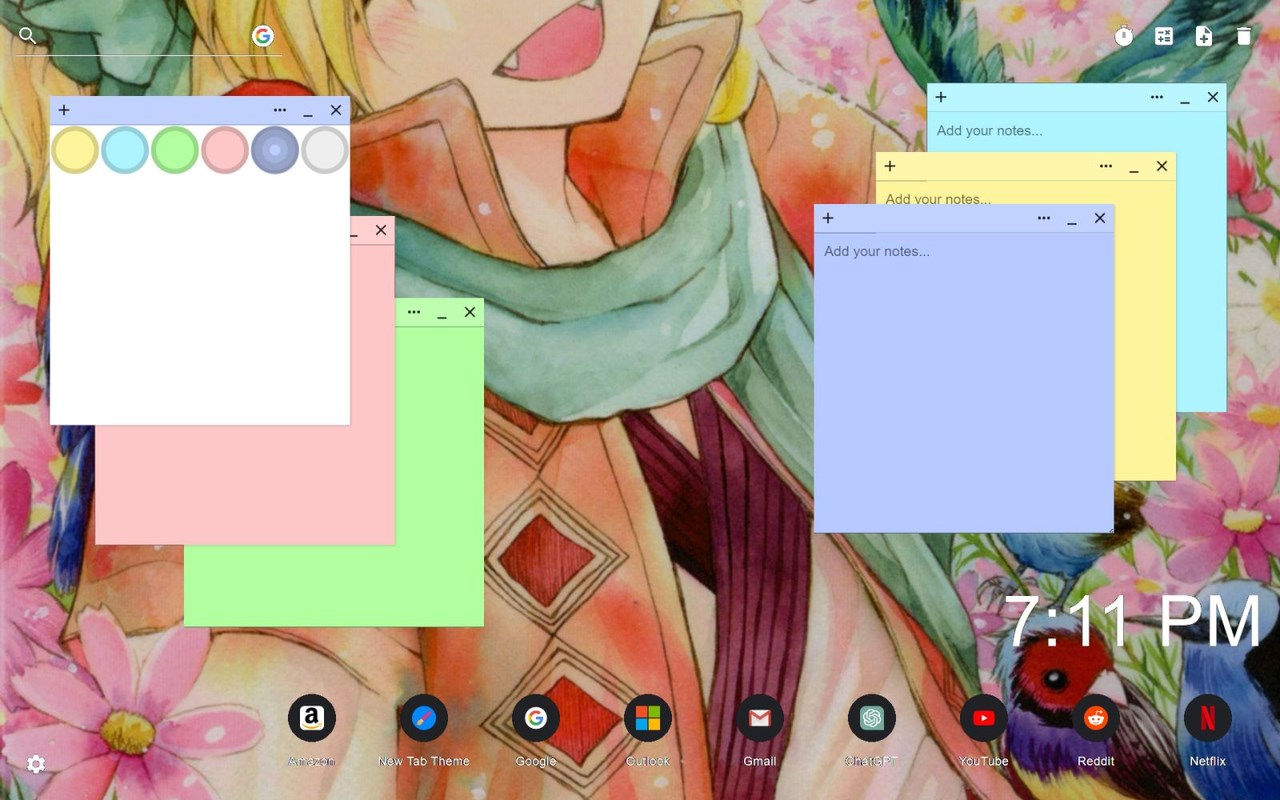Open the Outlook shortcut
The height and width of the screenshot is (800, 1280).
648,718
